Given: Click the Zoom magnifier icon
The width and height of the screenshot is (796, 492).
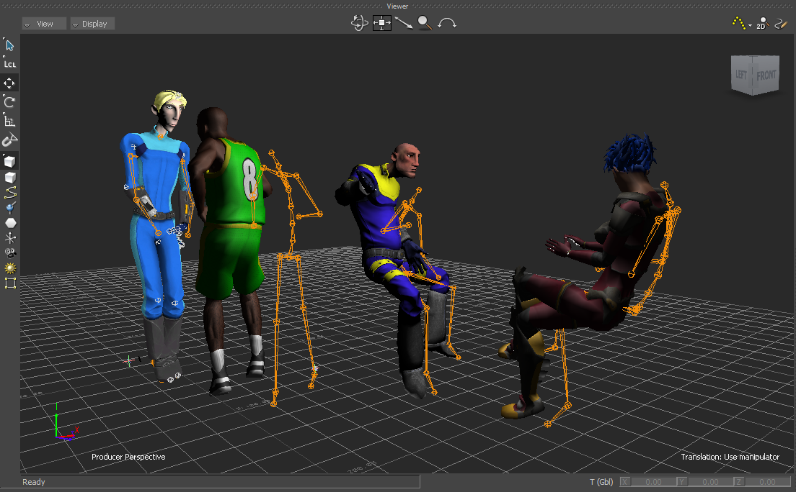Looking at the screenshot, I should pos(425,22).
